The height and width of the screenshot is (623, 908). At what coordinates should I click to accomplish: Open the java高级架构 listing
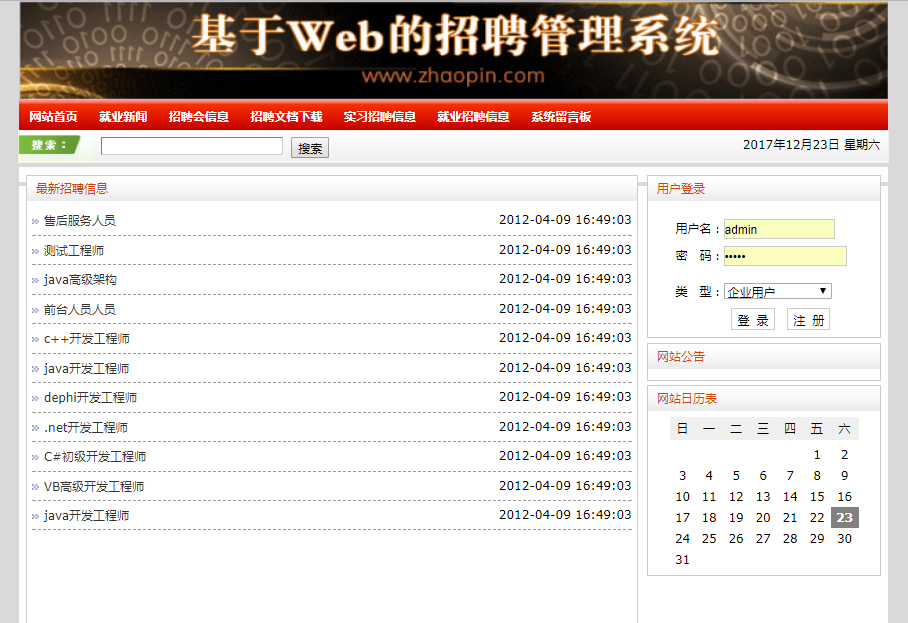tap(80, 280)
